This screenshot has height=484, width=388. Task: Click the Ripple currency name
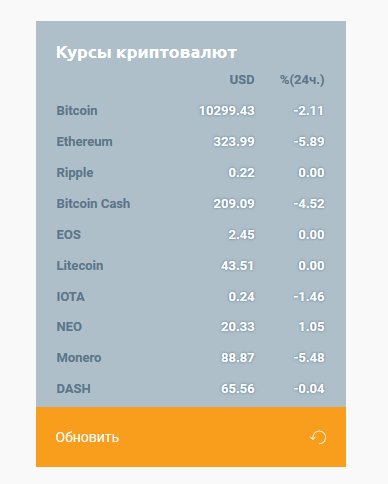(x=75, y=173)
